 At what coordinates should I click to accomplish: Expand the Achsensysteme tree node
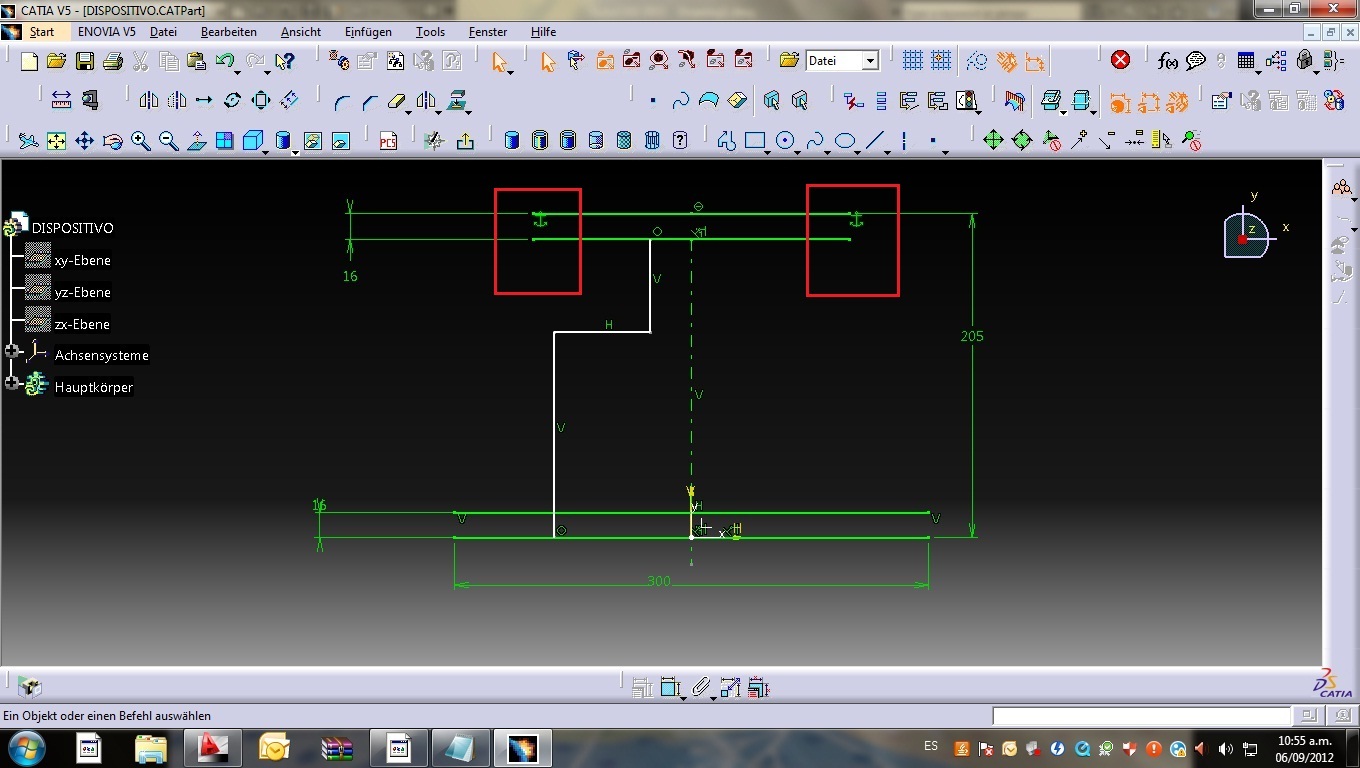tap(13, 352)
